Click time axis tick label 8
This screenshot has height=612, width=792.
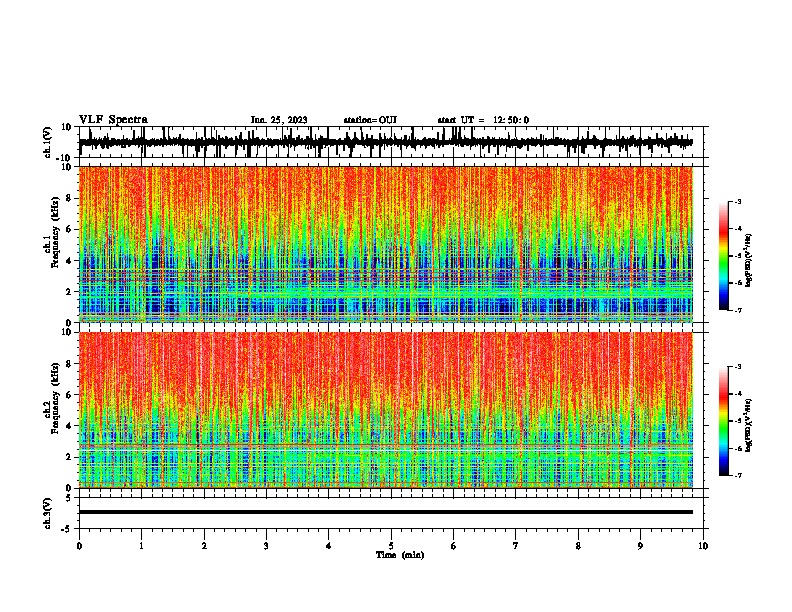point(578,546)
